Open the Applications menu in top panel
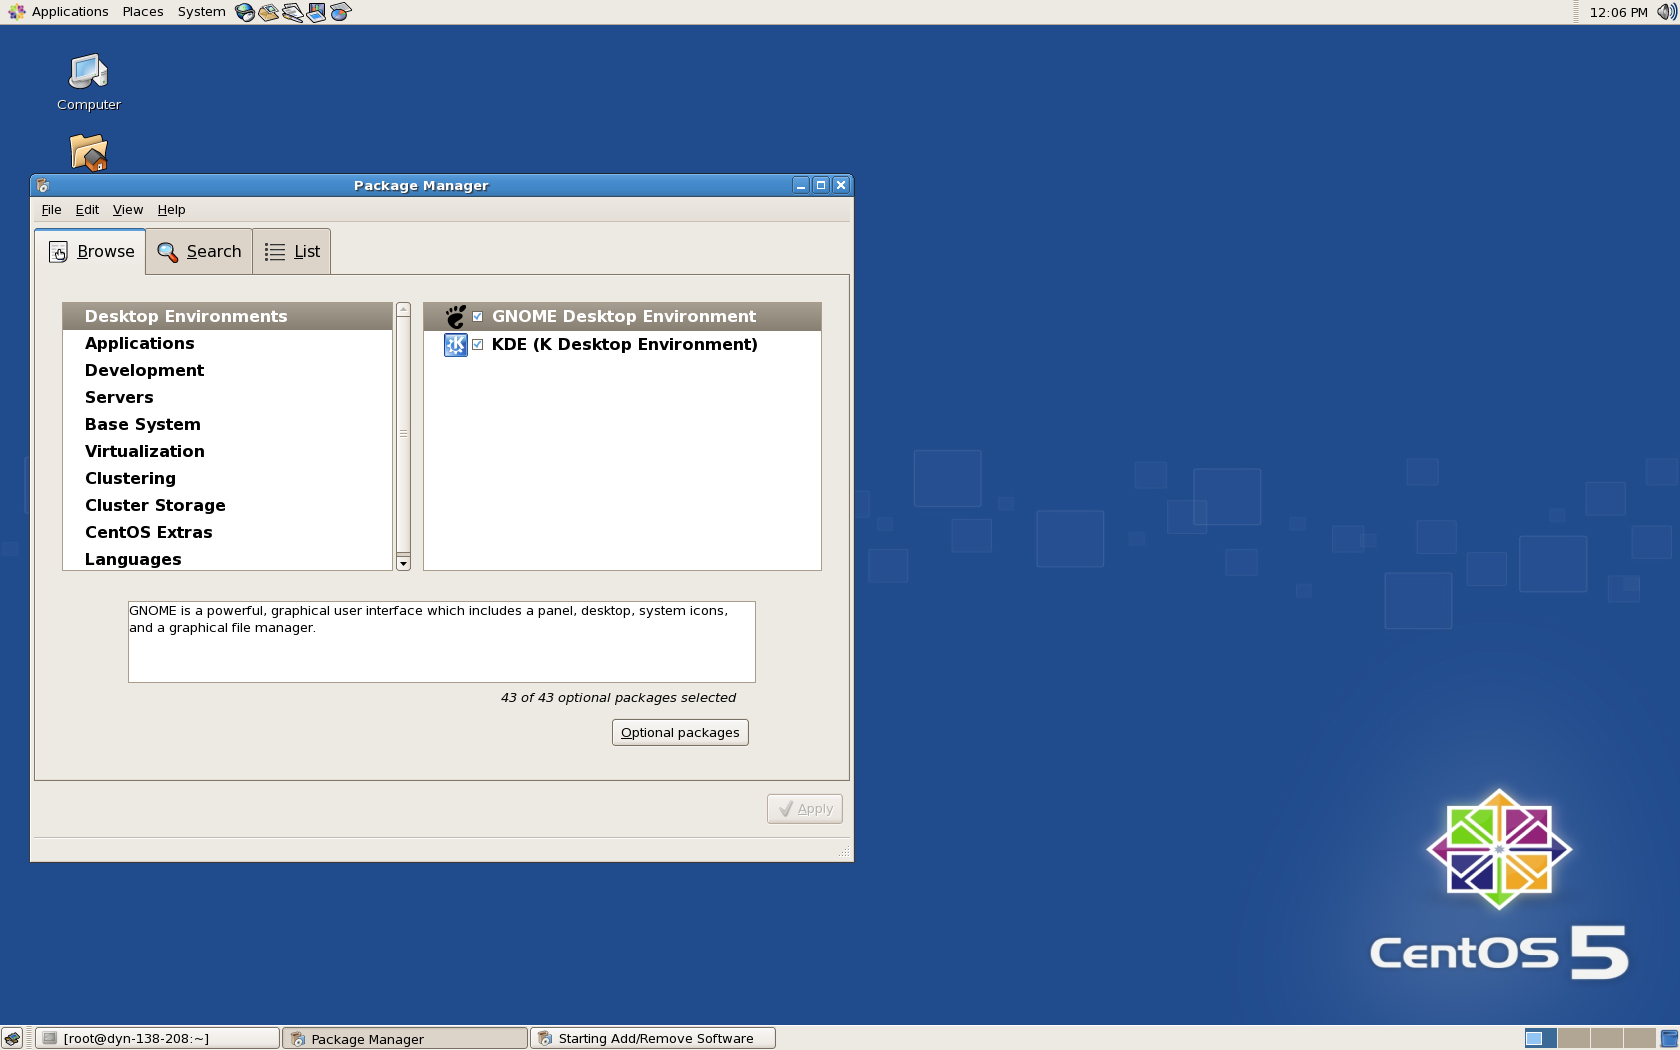The width and height of the screenshot is (1680, 1050). [59, 12]
